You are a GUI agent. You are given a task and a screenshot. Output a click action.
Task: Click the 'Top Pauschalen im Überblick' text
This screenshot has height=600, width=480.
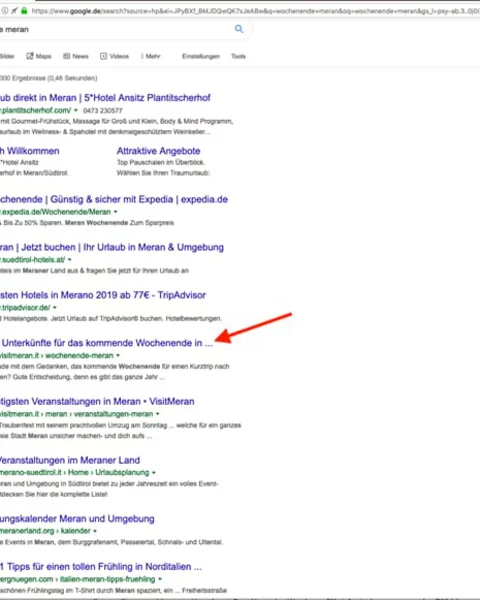[161, 162]
